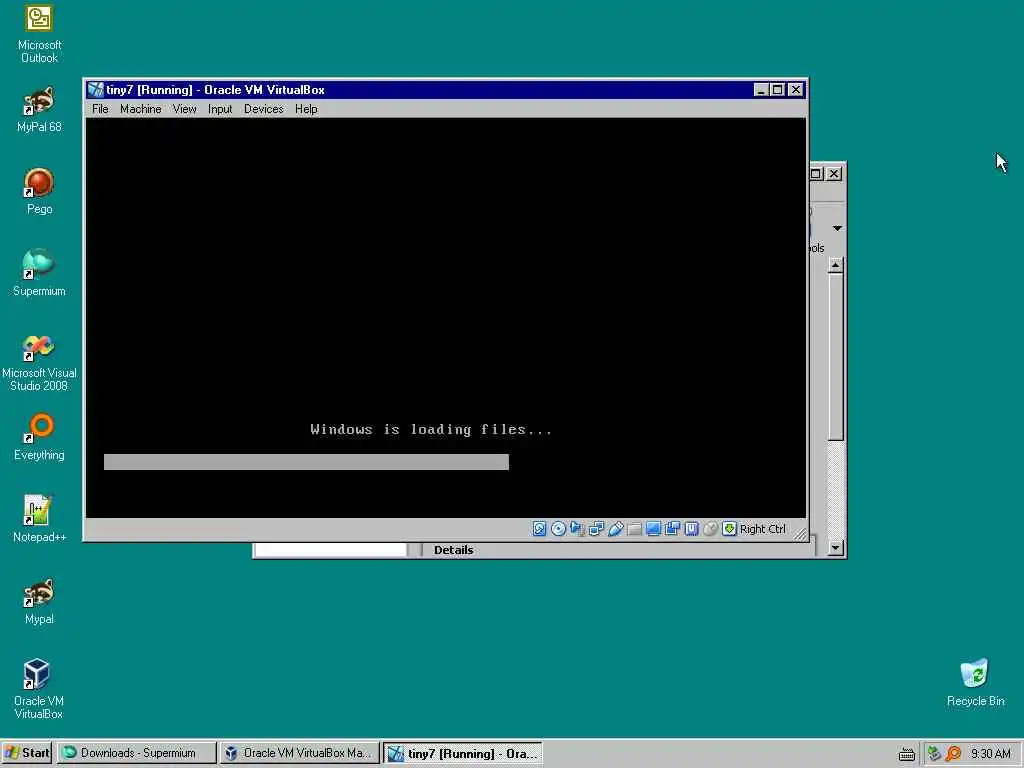Click the optical disc status icon
The image size is (1024, 768).
(558, 529)
